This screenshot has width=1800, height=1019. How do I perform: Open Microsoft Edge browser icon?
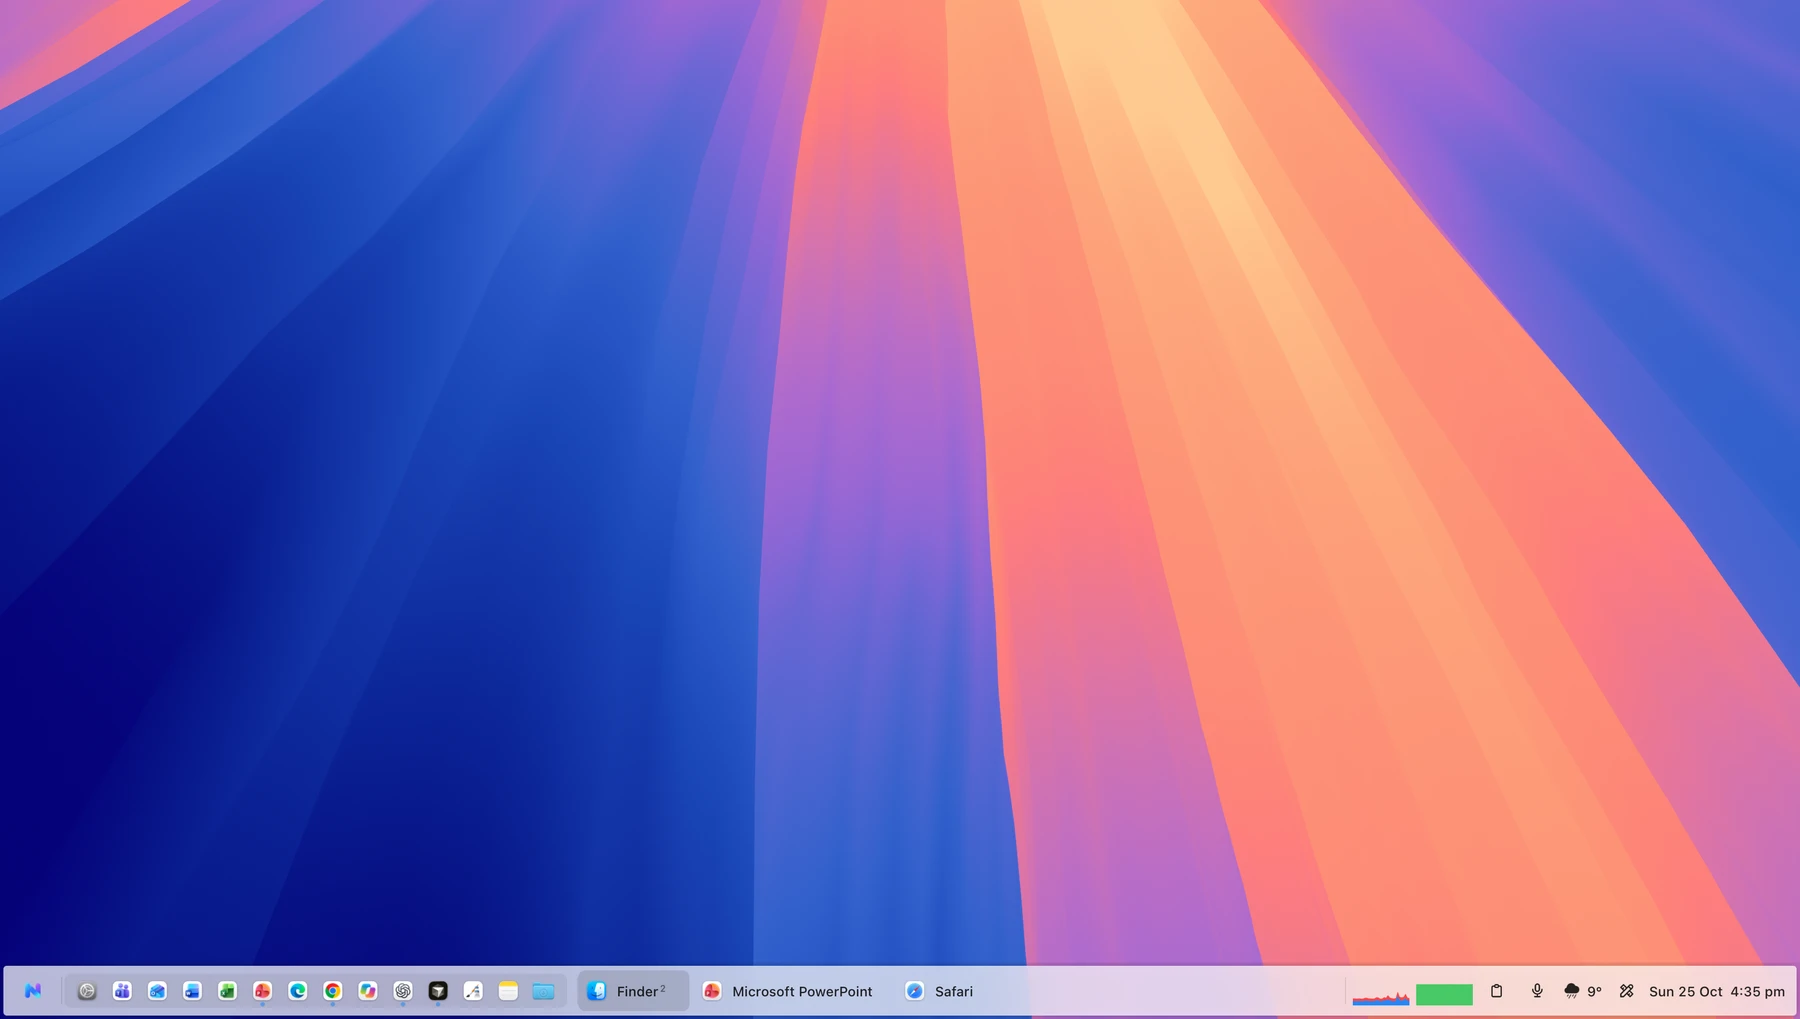coord(297,991)
